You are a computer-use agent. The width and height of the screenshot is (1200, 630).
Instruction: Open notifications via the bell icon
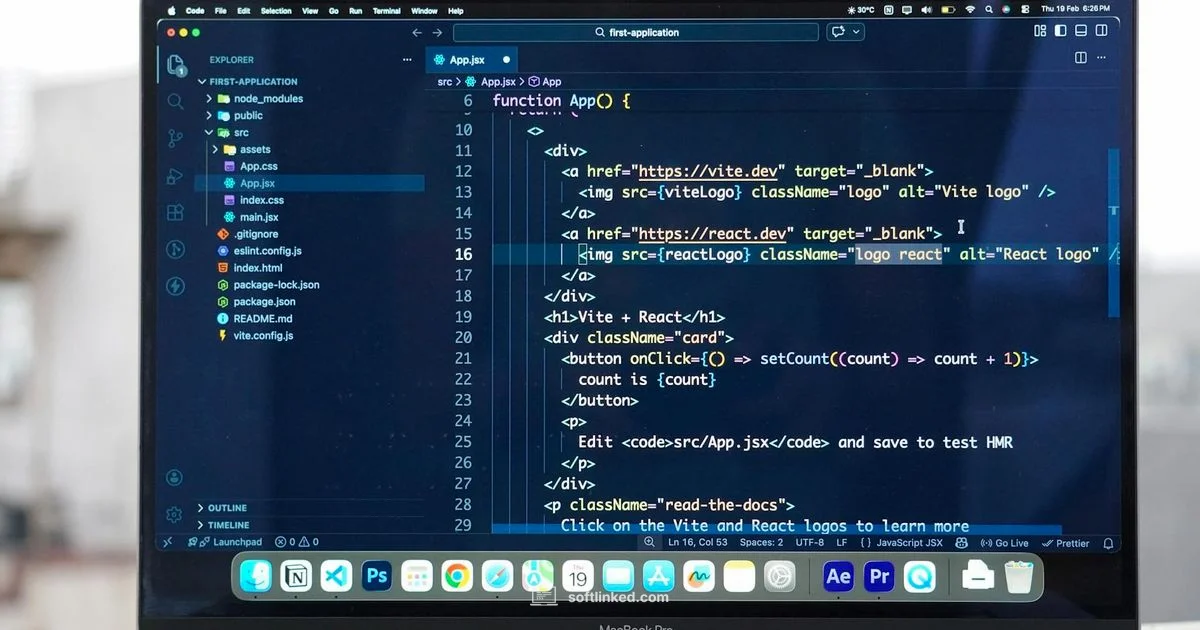(x=1108, y=542)
